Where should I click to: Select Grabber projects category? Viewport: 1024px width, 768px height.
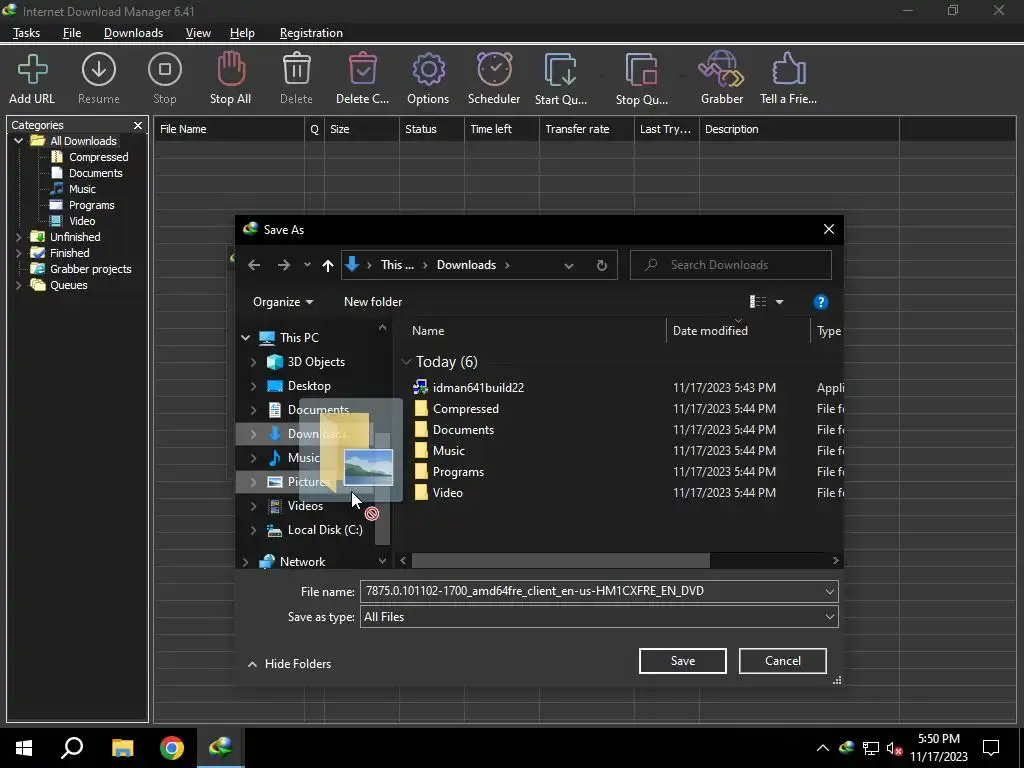91,269
